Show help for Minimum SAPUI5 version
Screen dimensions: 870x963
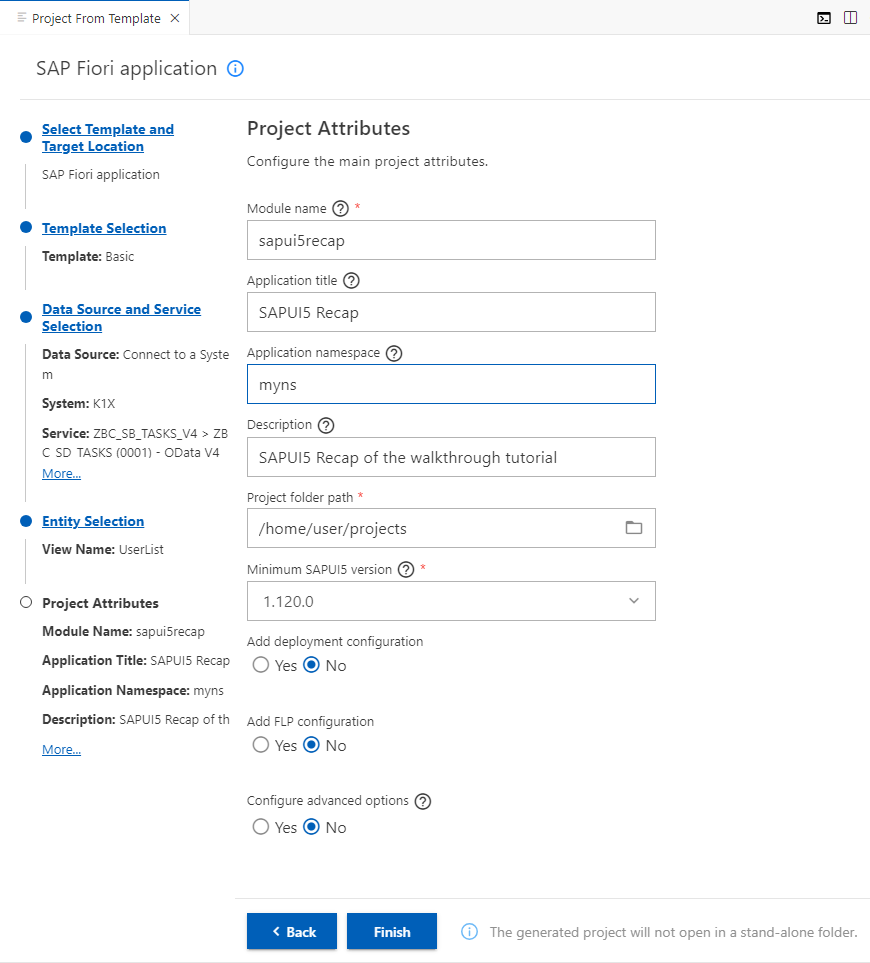point(406,570)
